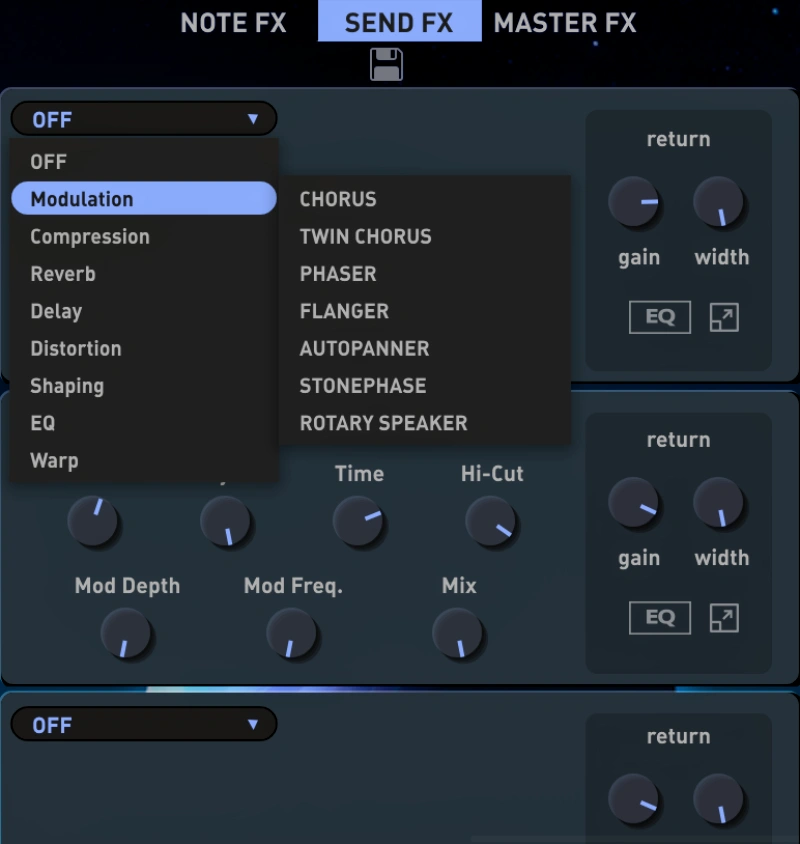This screenshot has height=844, width=800.
Task: Toggle the EQ button in second return panel
Action: 659,618
